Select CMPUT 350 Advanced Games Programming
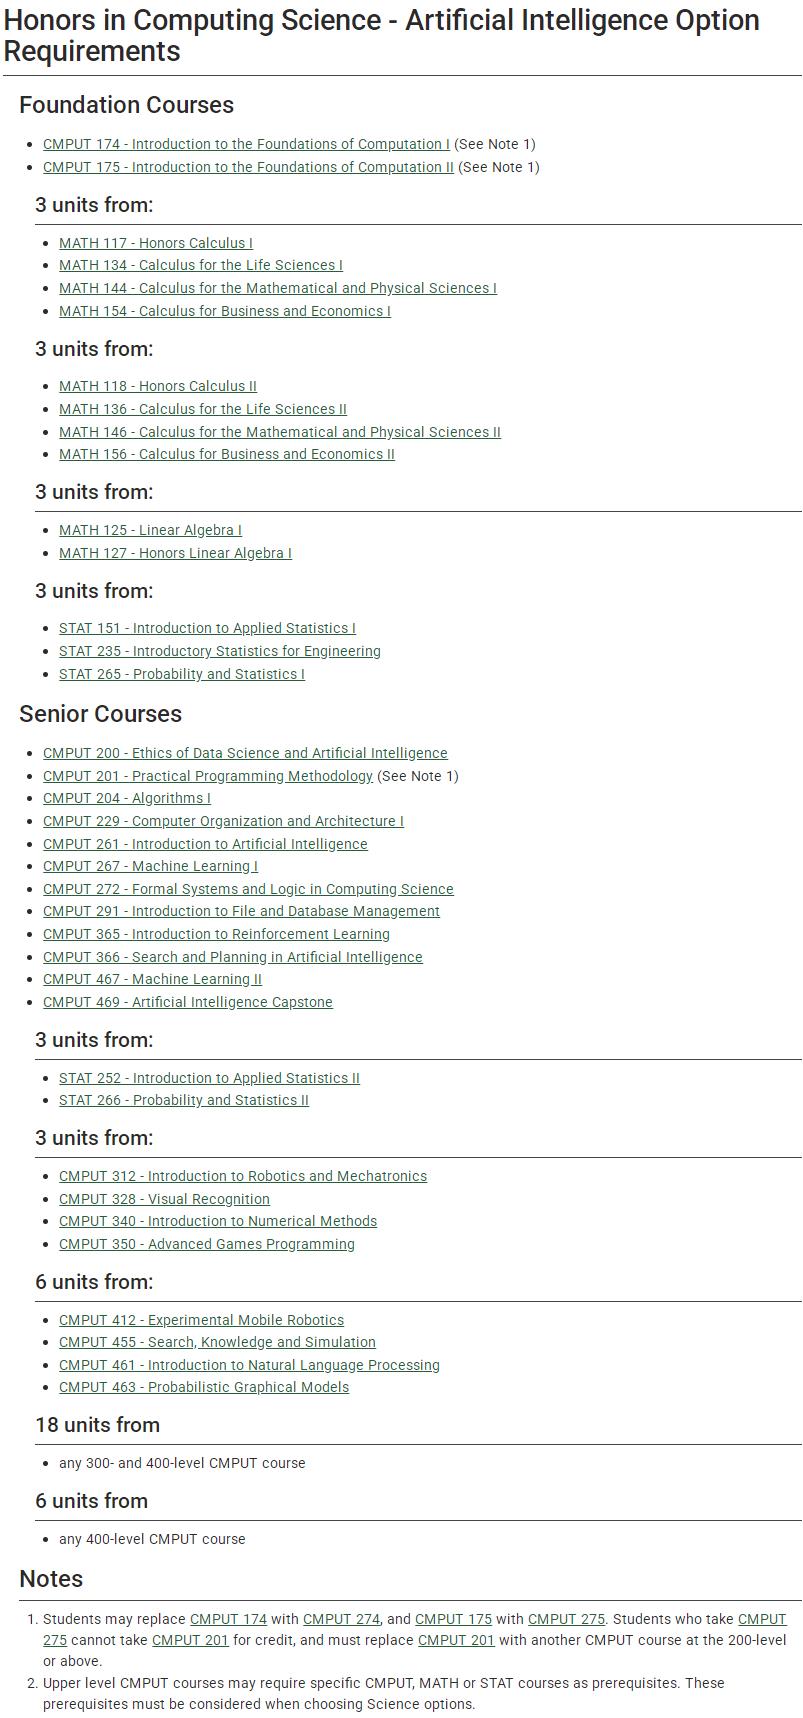803x1718 pixels. (207, 1244)
